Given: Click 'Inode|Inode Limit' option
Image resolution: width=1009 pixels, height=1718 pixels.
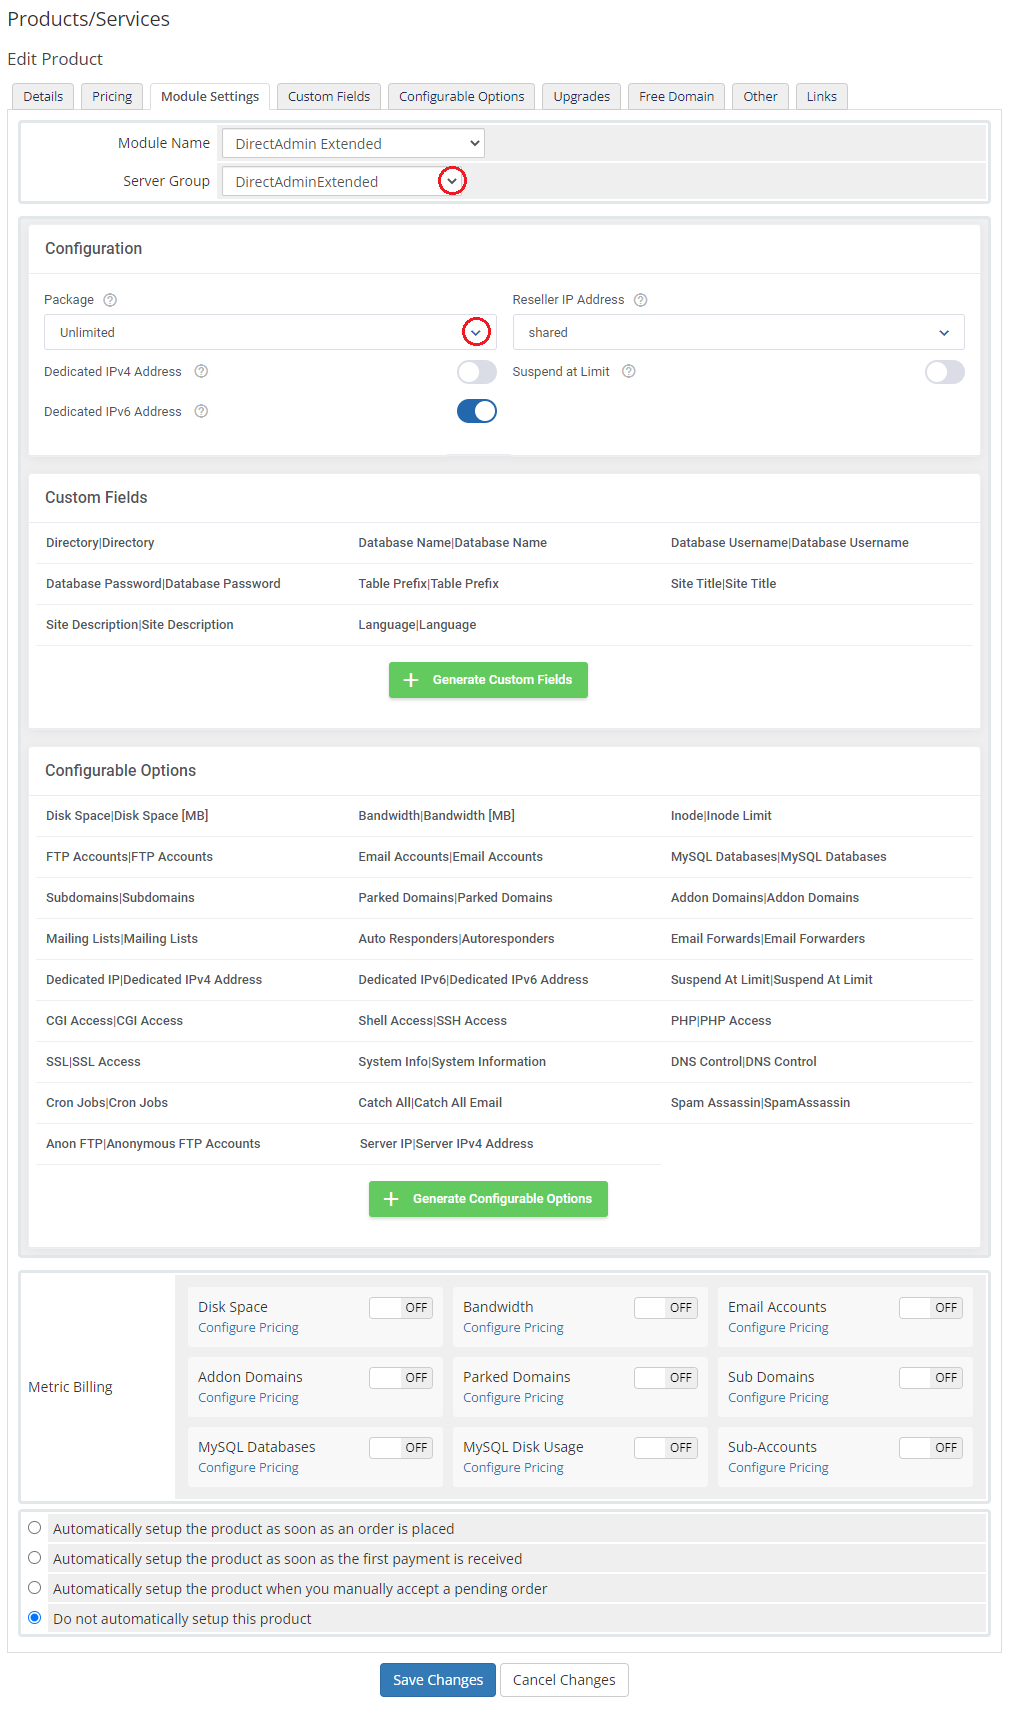Looking at the screenshot, I should click(x=721, y=816).
